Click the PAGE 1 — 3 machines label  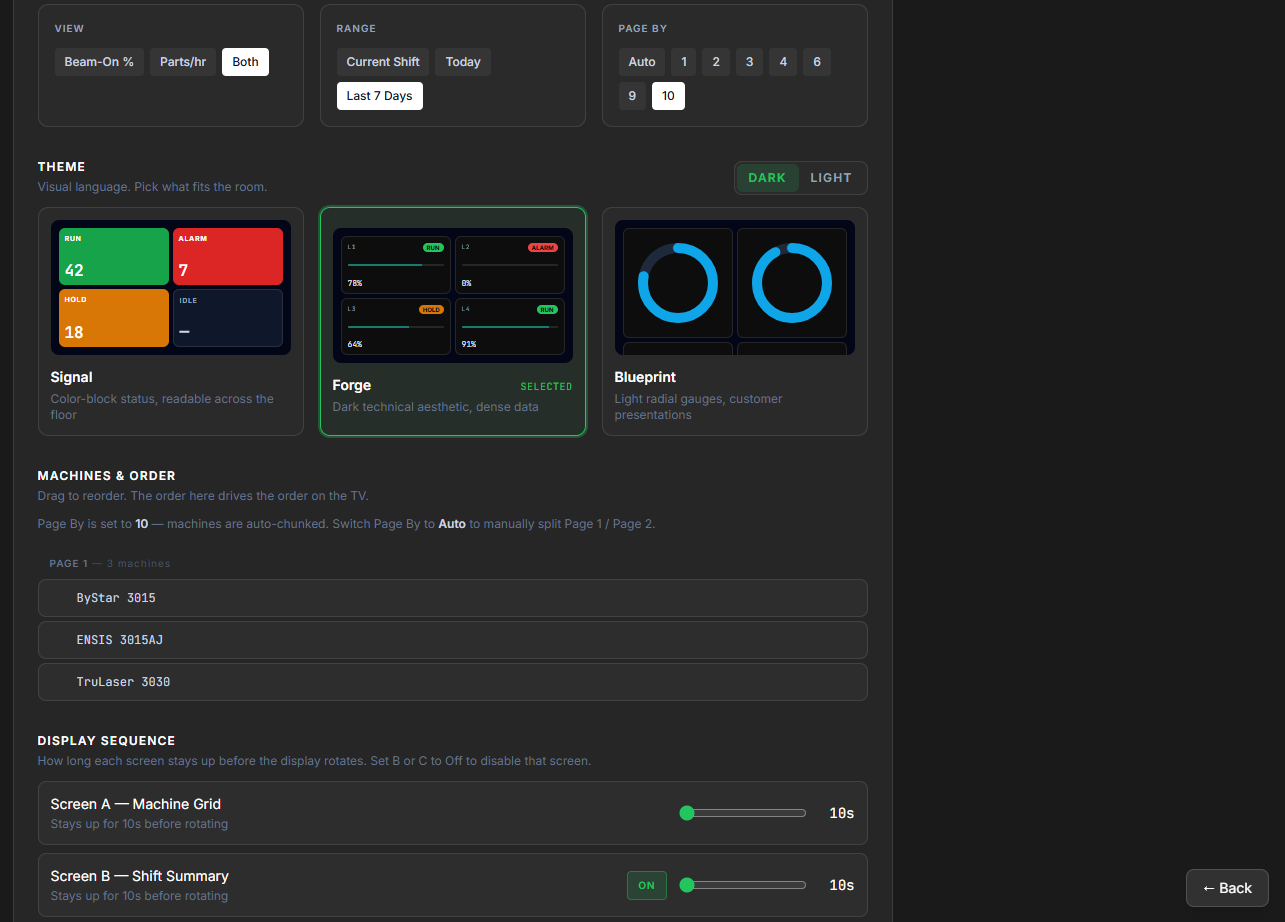coord(110,564)
